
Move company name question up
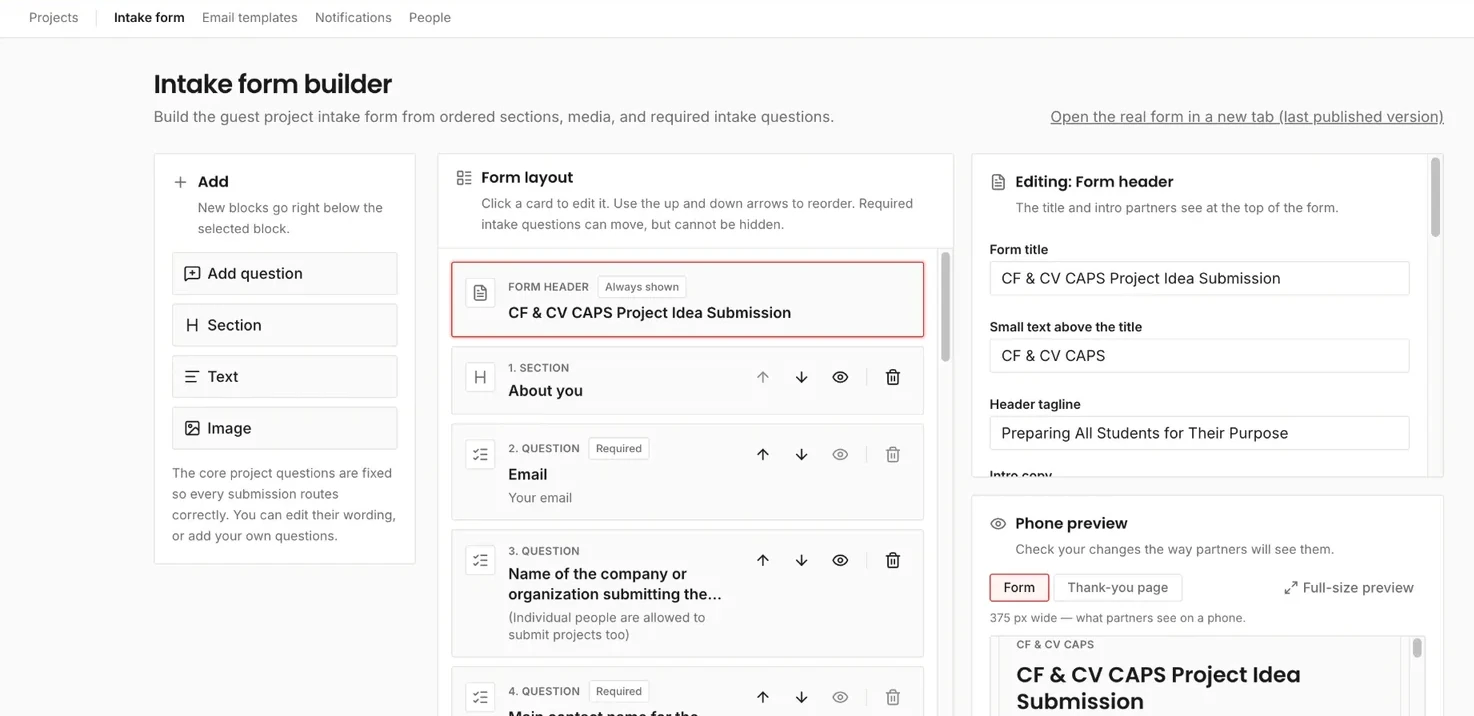[763, 560]
